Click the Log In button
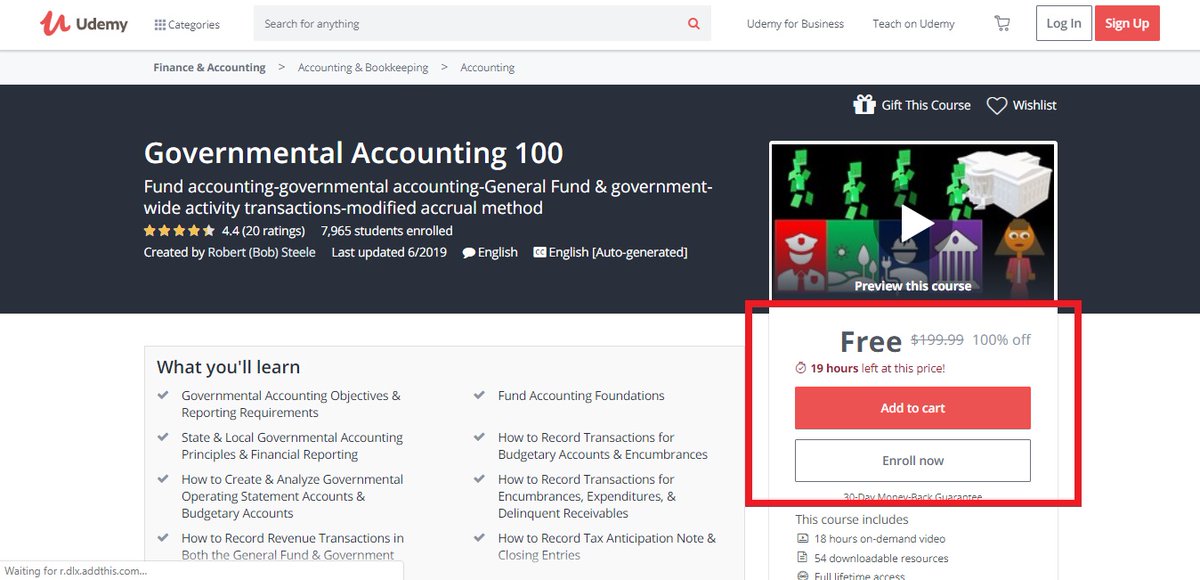This screenshot has width=1200, height=580. (x=1063, y=24)
